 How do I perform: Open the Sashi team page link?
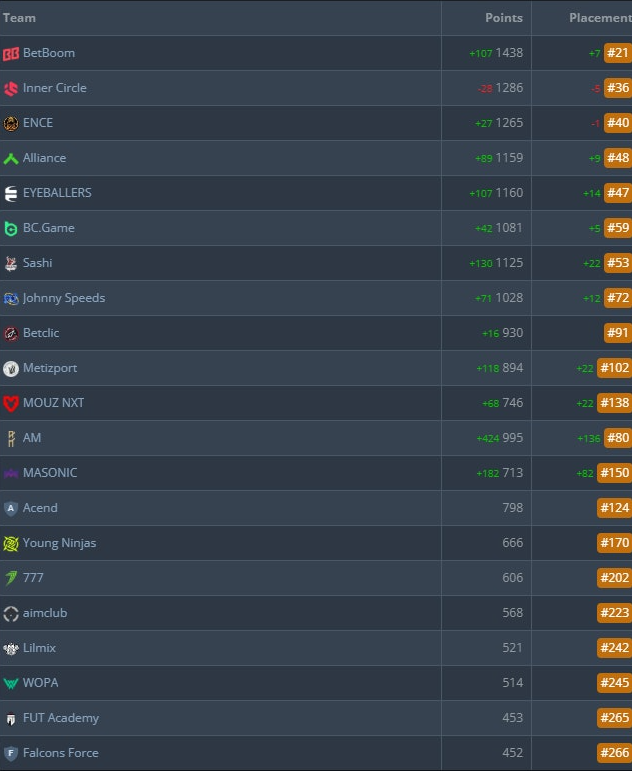pos(37,263)
